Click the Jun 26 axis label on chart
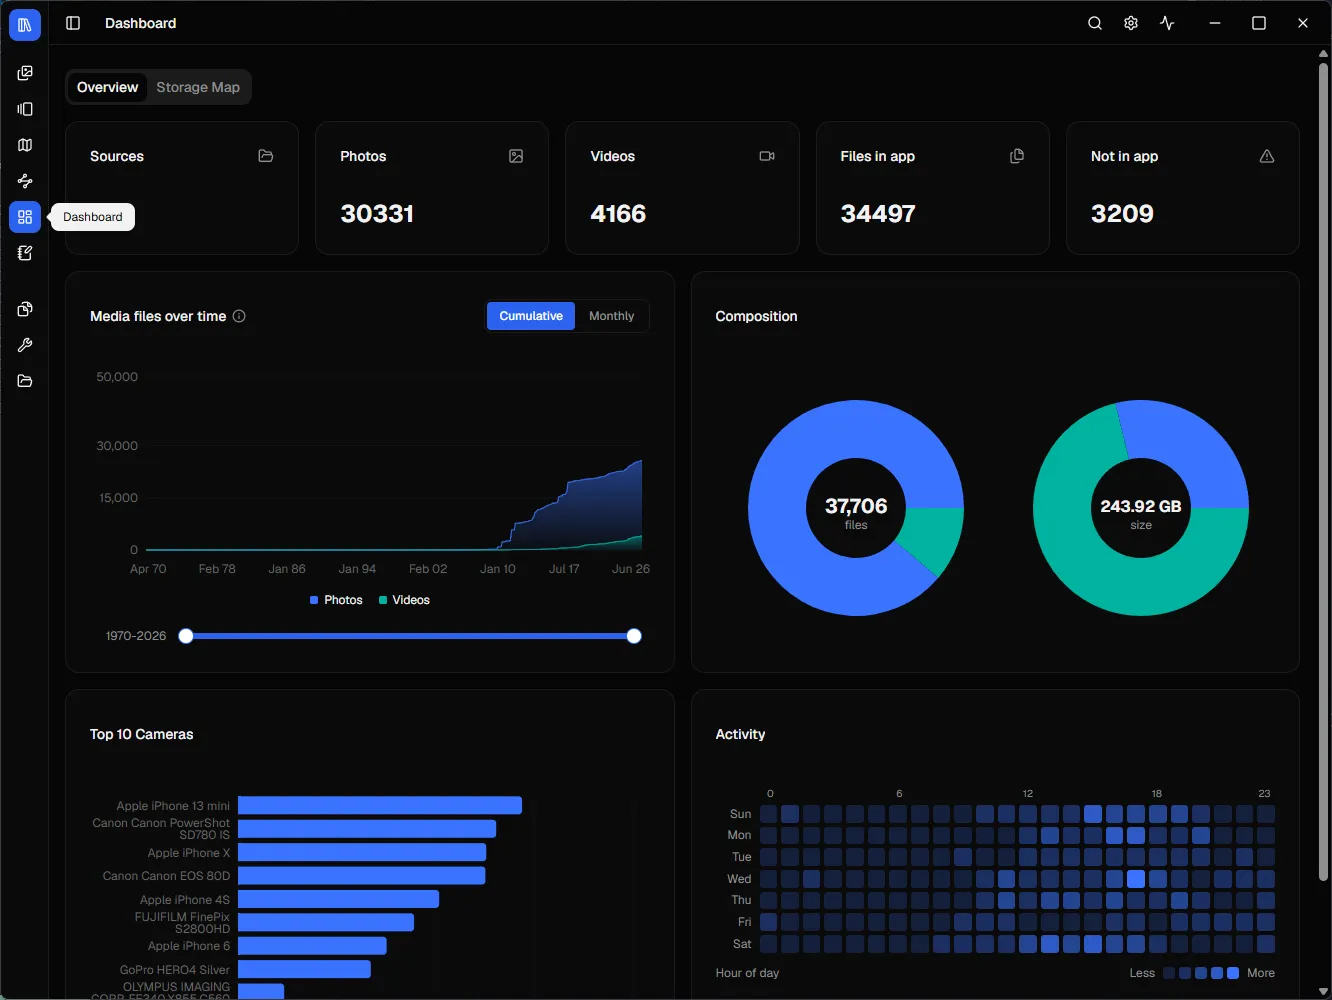 click(631, 569)
